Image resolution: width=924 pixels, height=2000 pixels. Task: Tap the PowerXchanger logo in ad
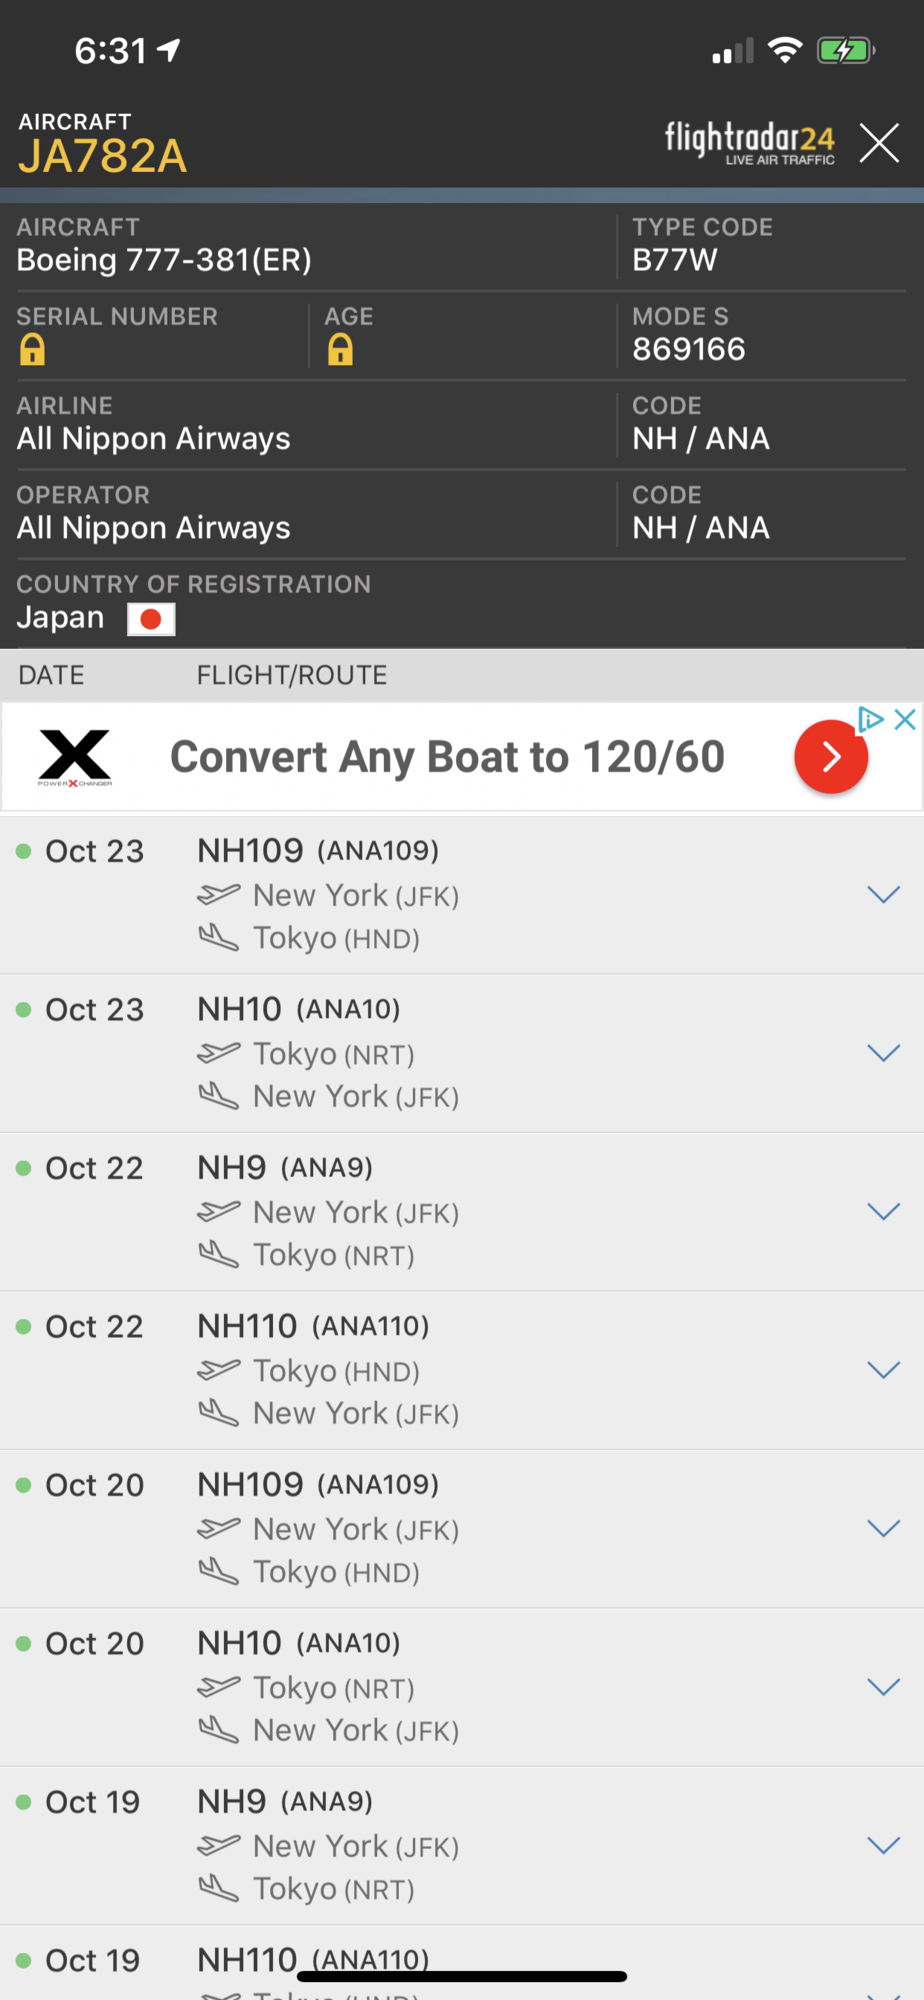click(x=75, y=757)
